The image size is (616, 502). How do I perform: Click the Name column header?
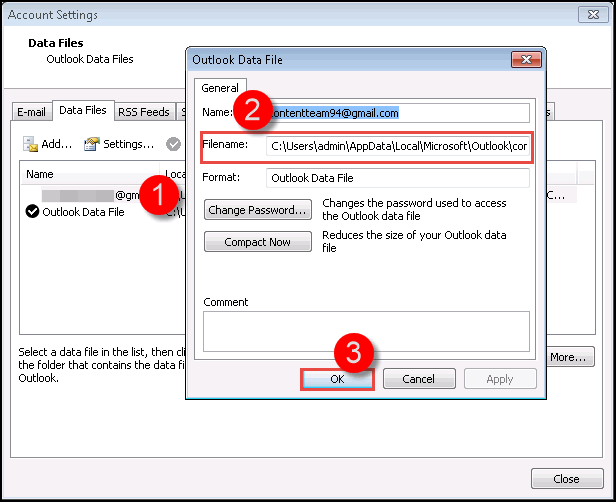pyautogui.click(x=90, y=174)
